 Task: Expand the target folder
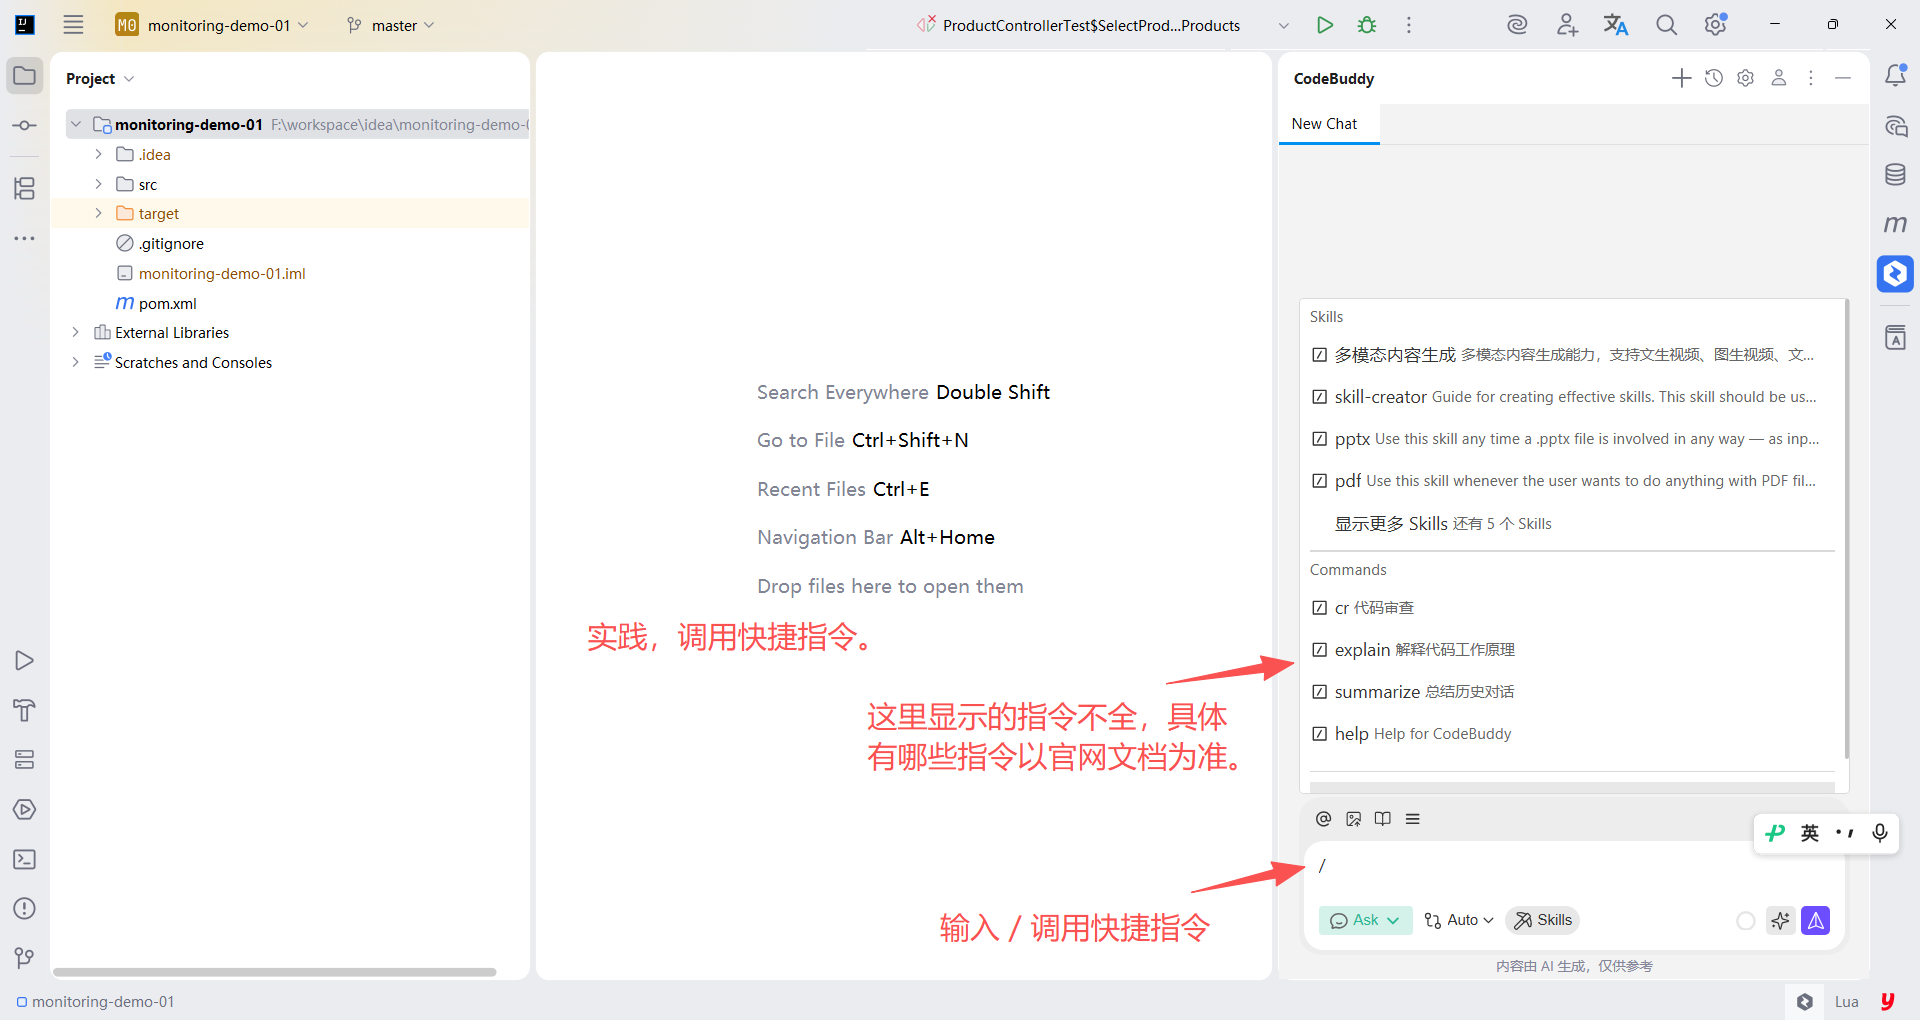coord(98,213)
